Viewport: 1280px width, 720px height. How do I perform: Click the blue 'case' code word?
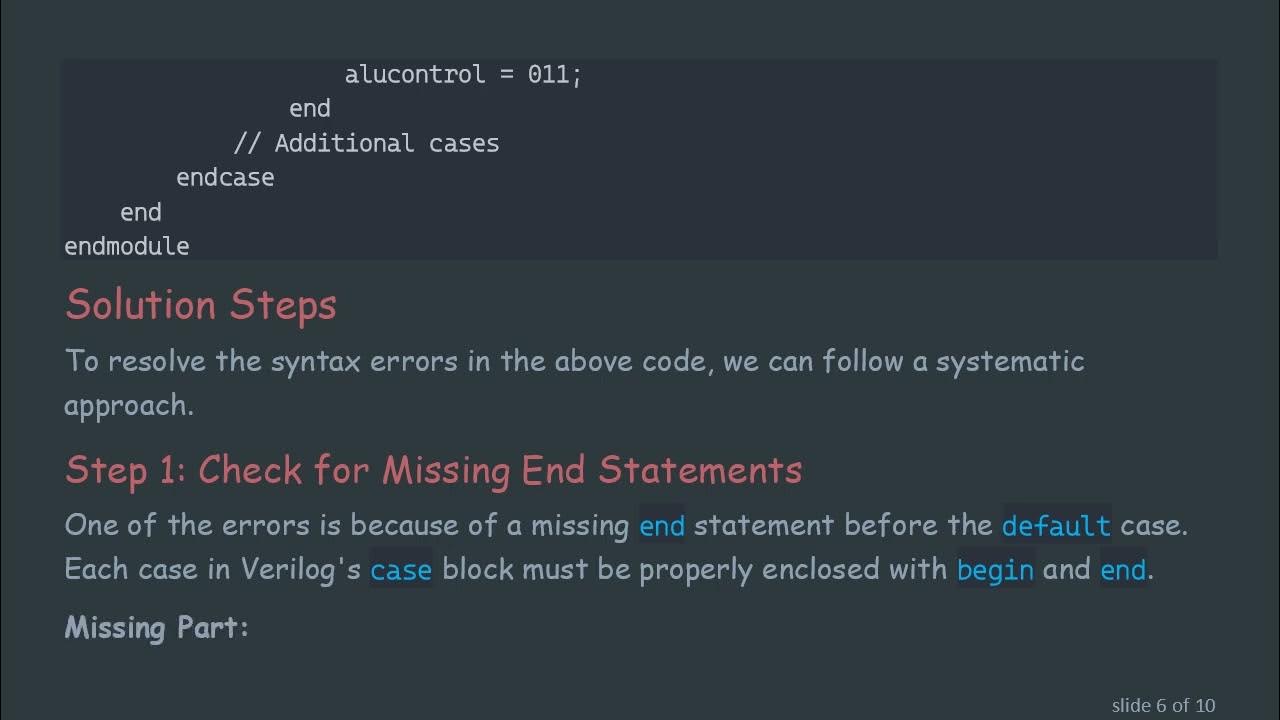(401, 570)
